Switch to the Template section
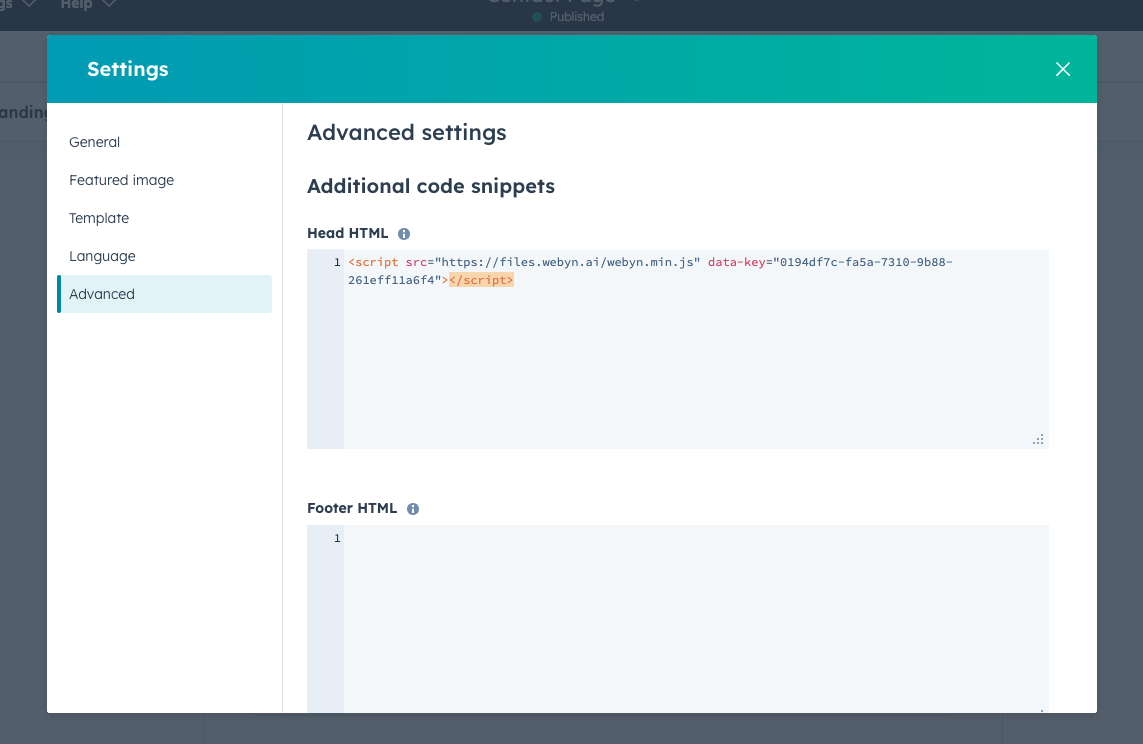This screenshot has height=744, width=1143. click(x=164, y=218)
